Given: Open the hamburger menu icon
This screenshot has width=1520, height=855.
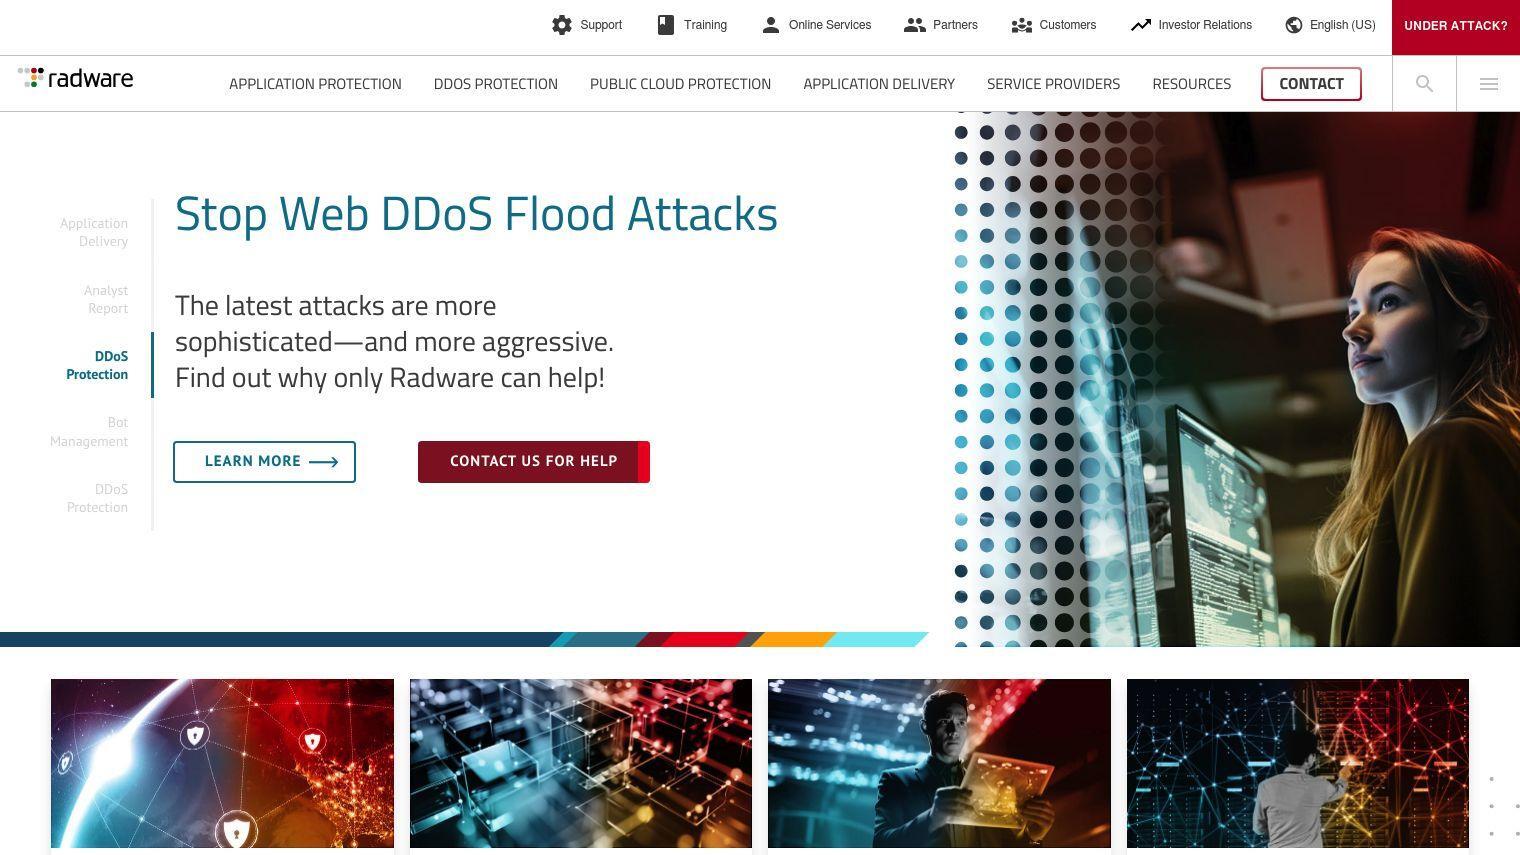Looking at the screenshot, I should click(1489, 84).
